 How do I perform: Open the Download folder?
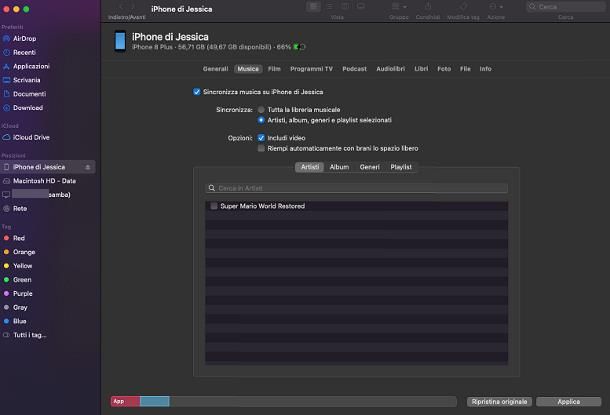(x=28, y=108)
